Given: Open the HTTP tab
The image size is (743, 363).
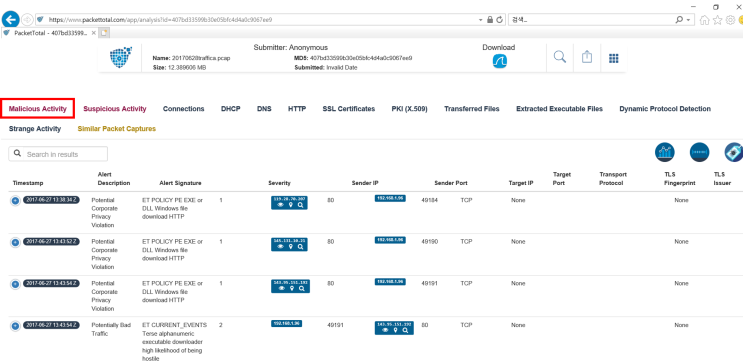Looking at the screenshot, I should (x=297, y=109).
